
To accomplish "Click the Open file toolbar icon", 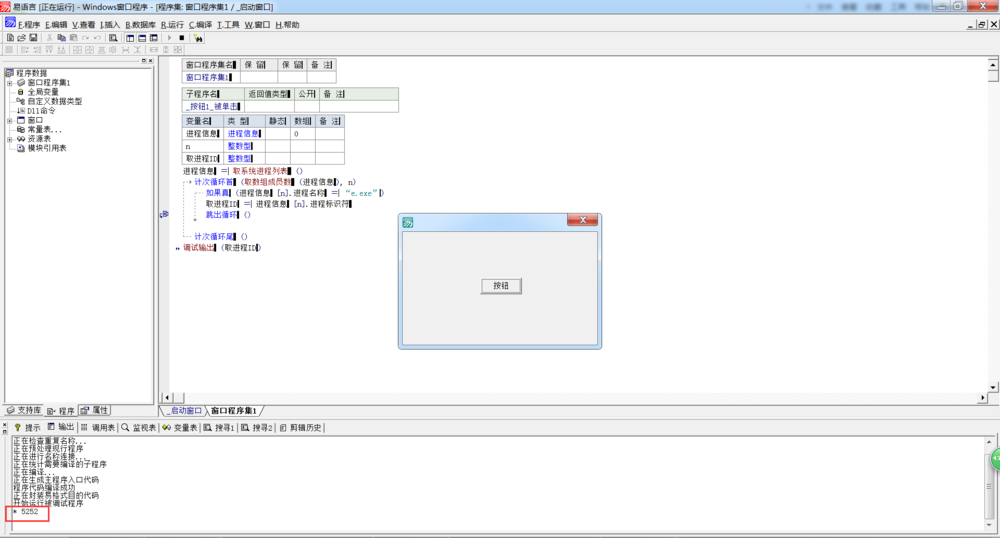I will point(21,38).
